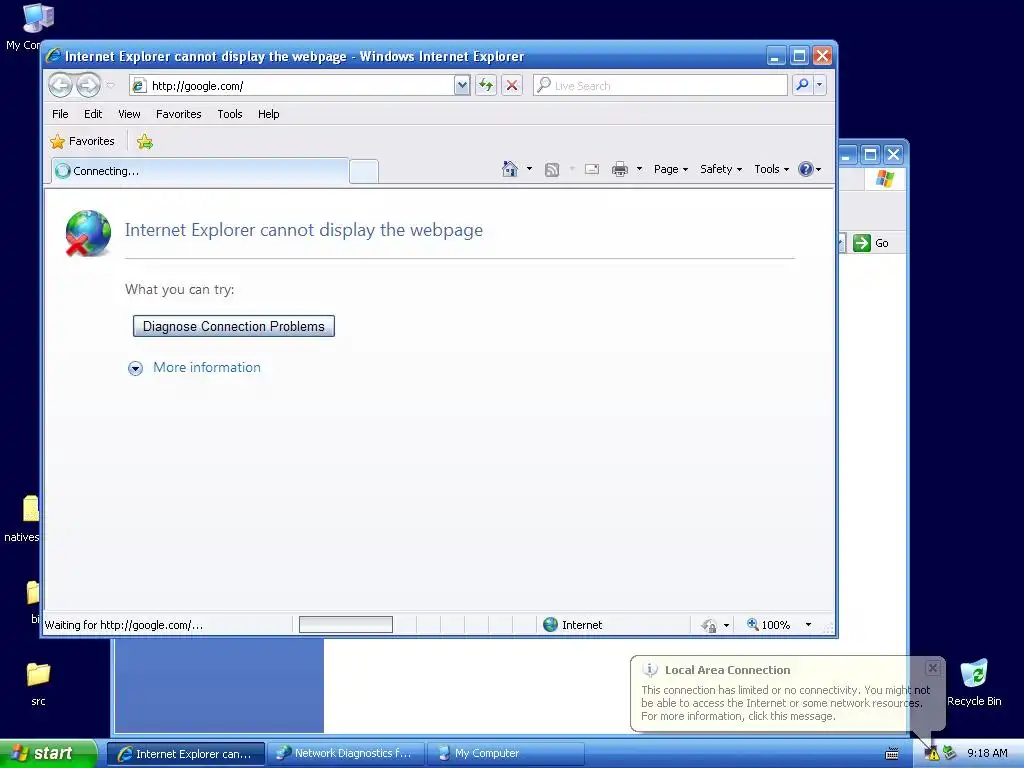1024x768 pixels.
Task: Select the Recycle Bin desktop icon
Action: pos(974,683)
